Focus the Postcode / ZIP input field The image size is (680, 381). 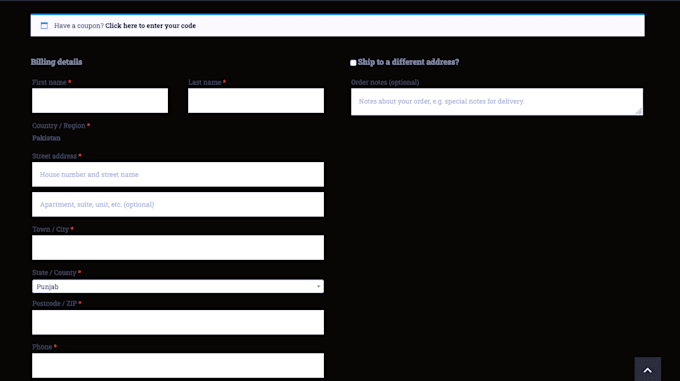click(x=178, y=322)
